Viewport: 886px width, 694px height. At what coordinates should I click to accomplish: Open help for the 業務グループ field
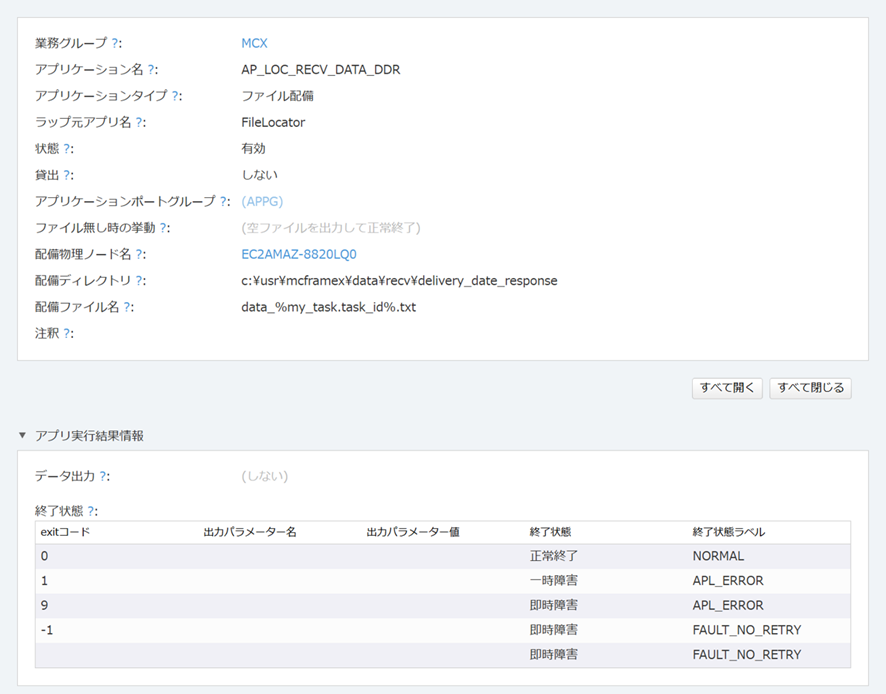pyautogui.click(x=116, y=43)
